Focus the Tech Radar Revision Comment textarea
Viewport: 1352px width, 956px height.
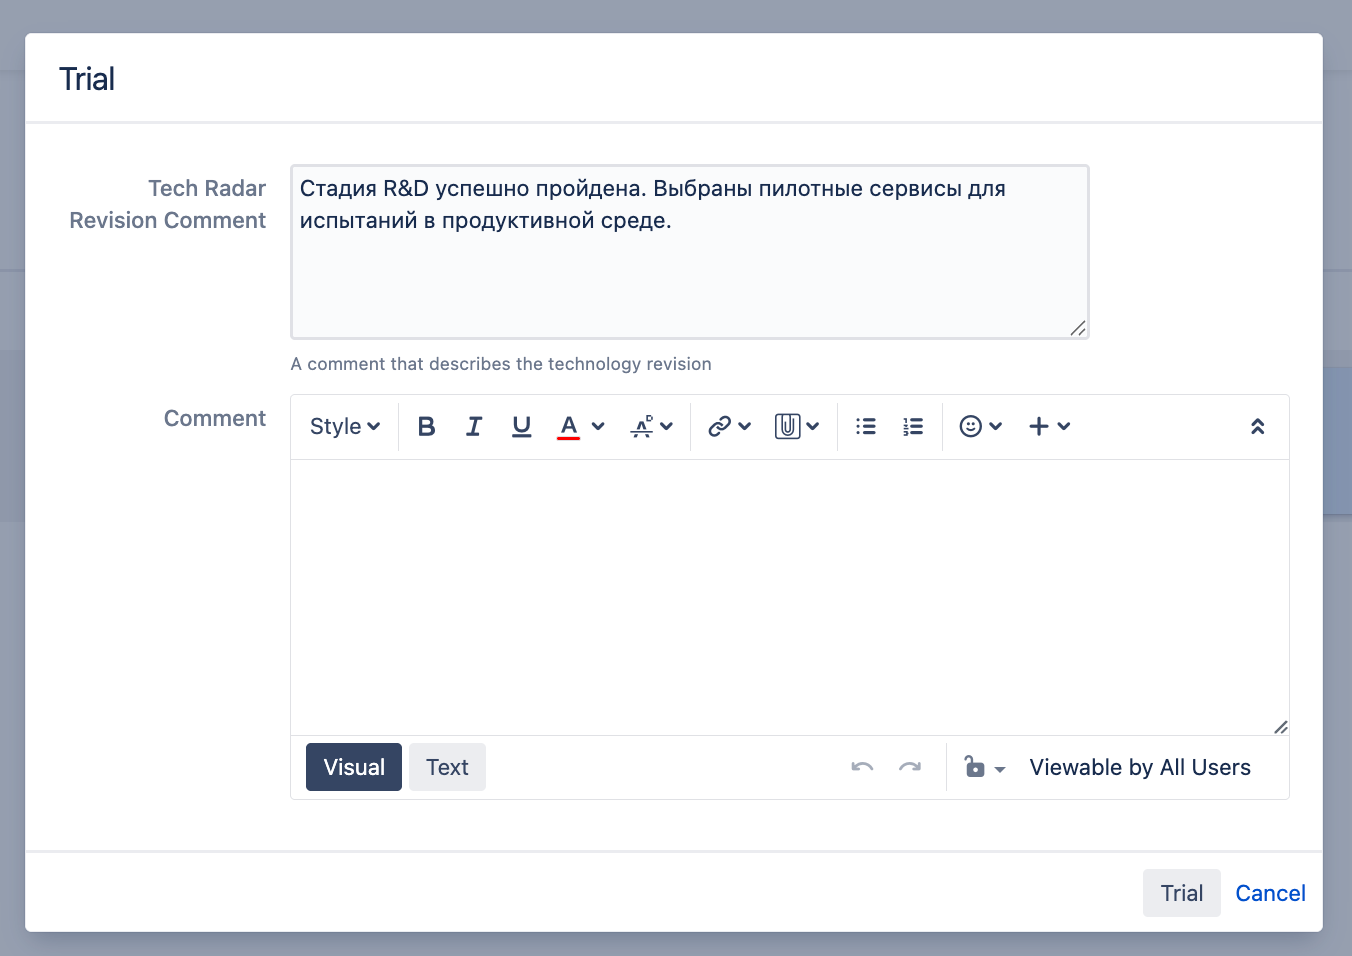click(x=690, y=252)
